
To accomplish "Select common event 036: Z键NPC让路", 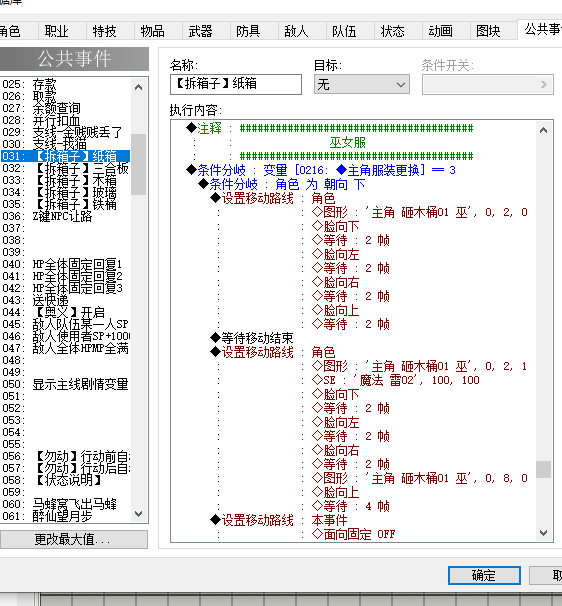I will pyautogui.click(x=65, y=216).
